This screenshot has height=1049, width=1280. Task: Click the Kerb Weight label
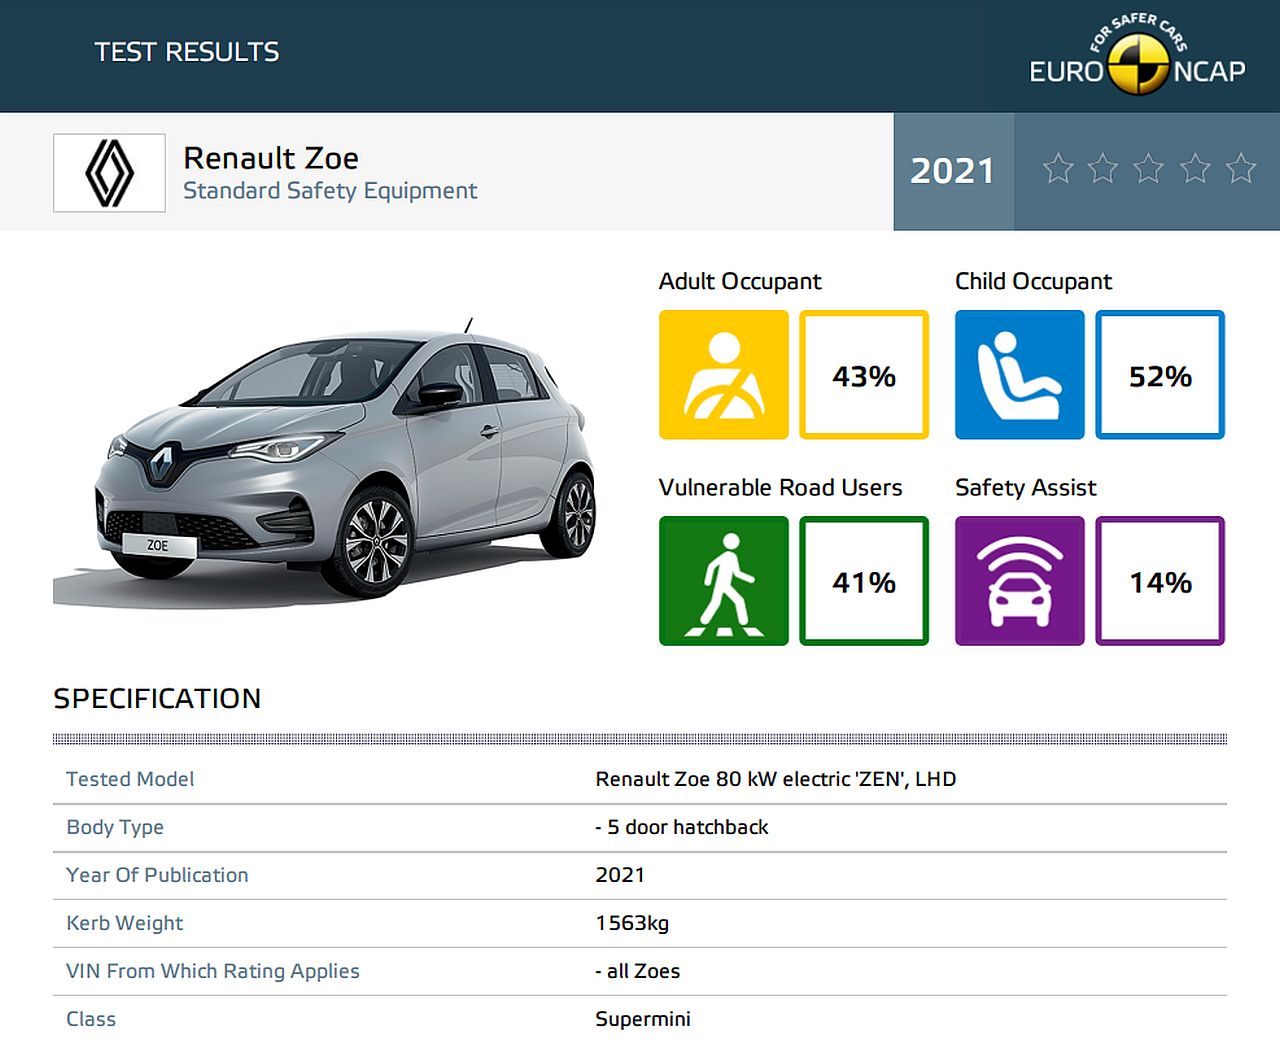click(x=125, y=923)
